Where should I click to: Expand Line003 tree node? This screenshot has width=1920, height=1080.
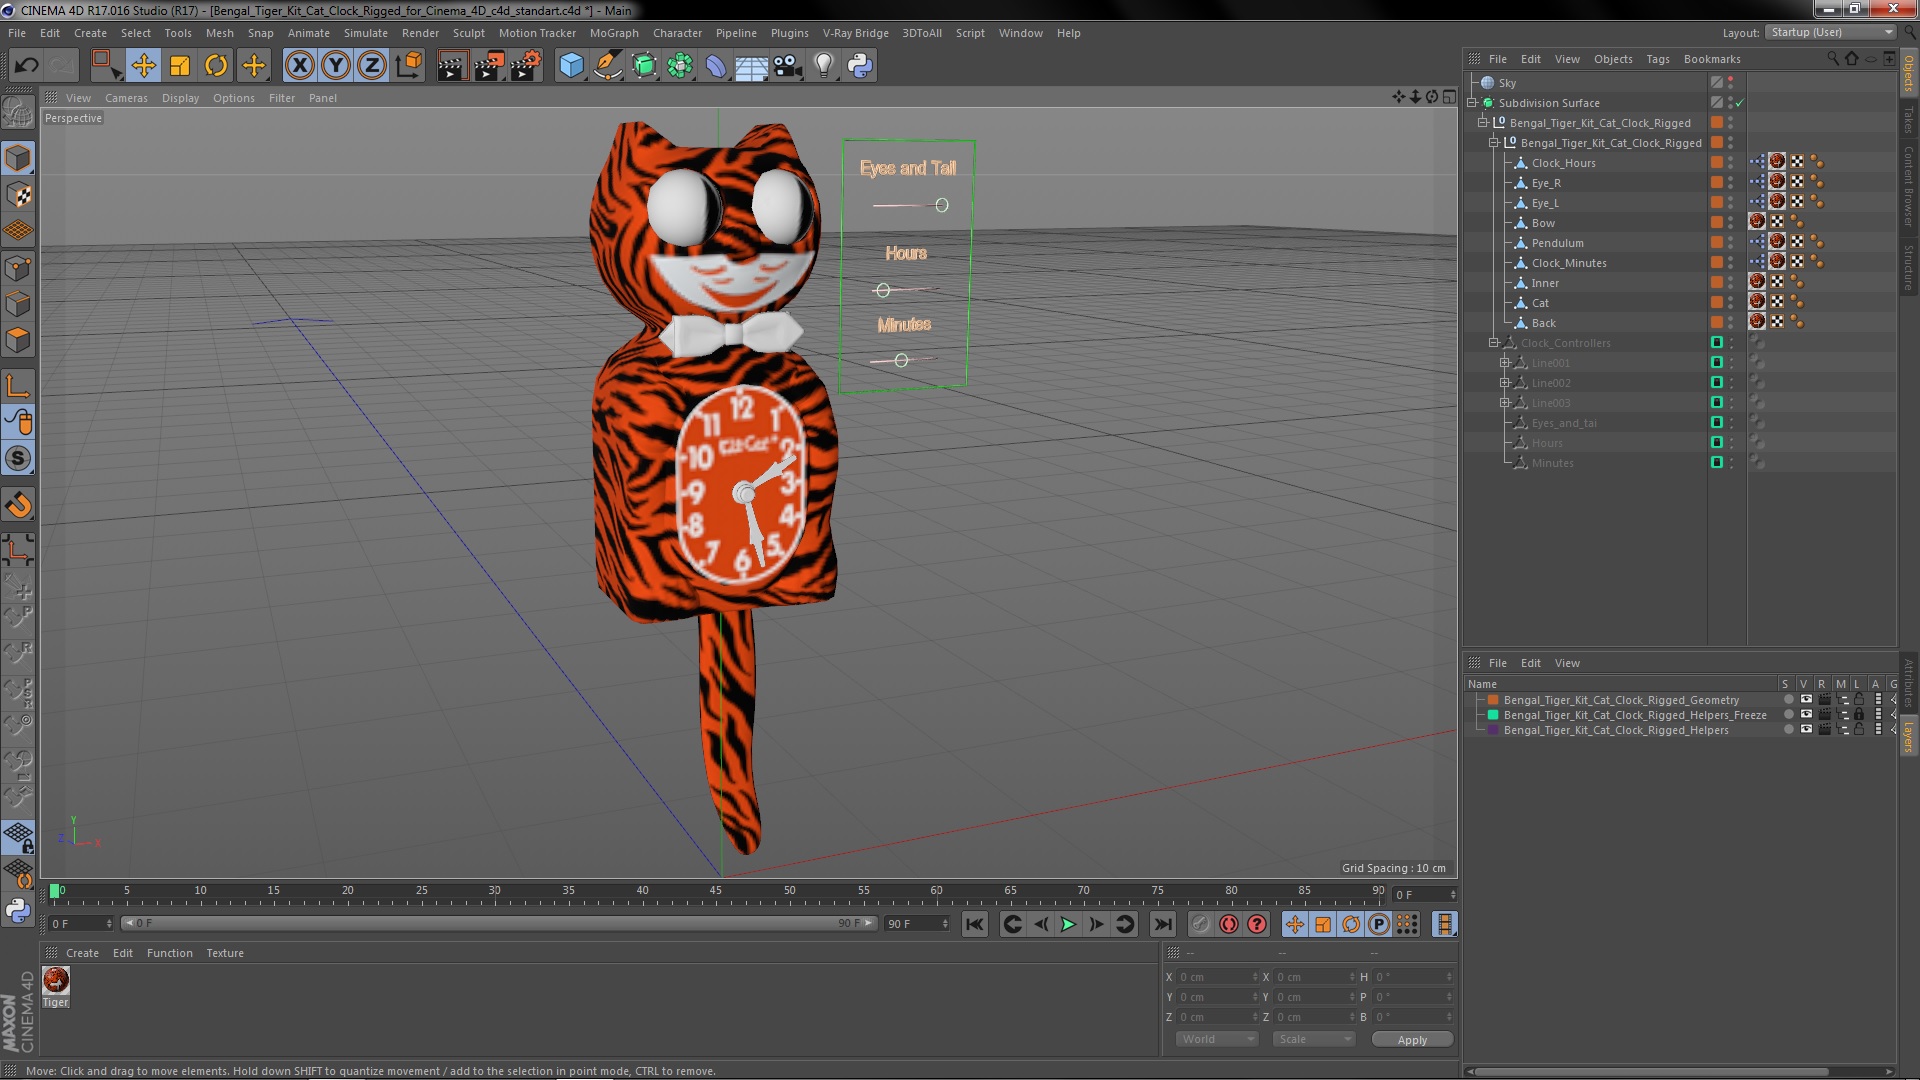tap(1504, 403)
